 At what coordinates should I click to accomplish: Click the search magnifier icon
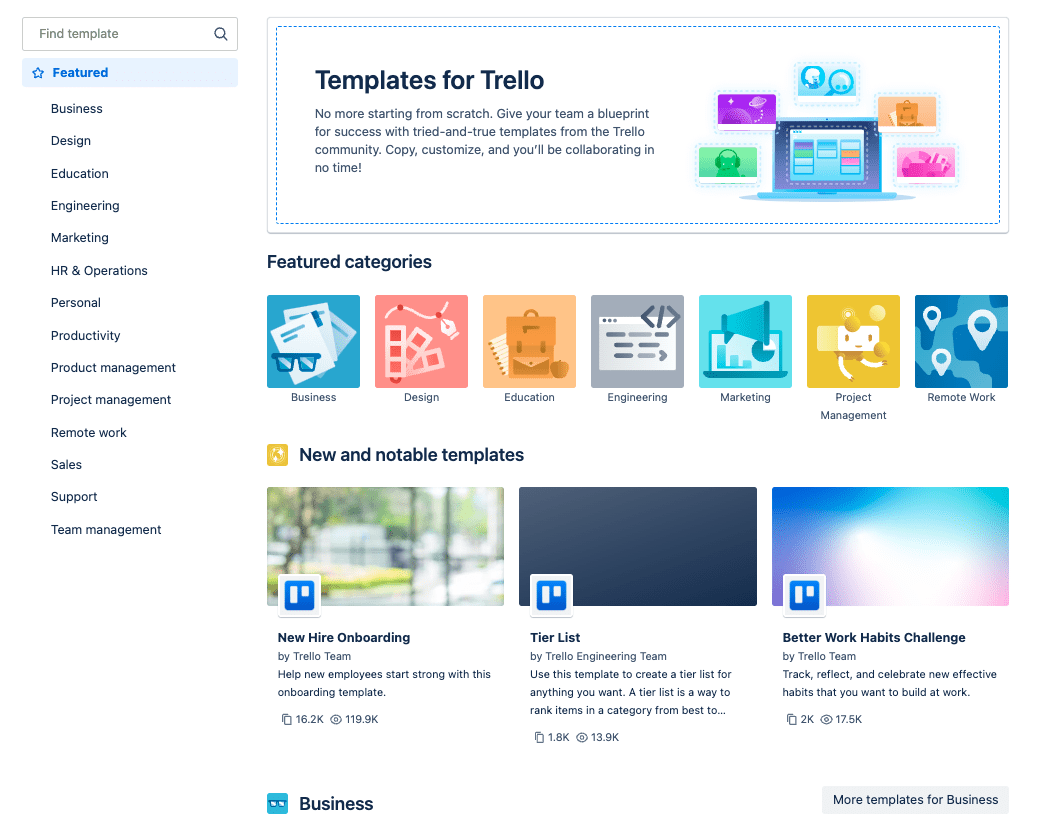221,33
